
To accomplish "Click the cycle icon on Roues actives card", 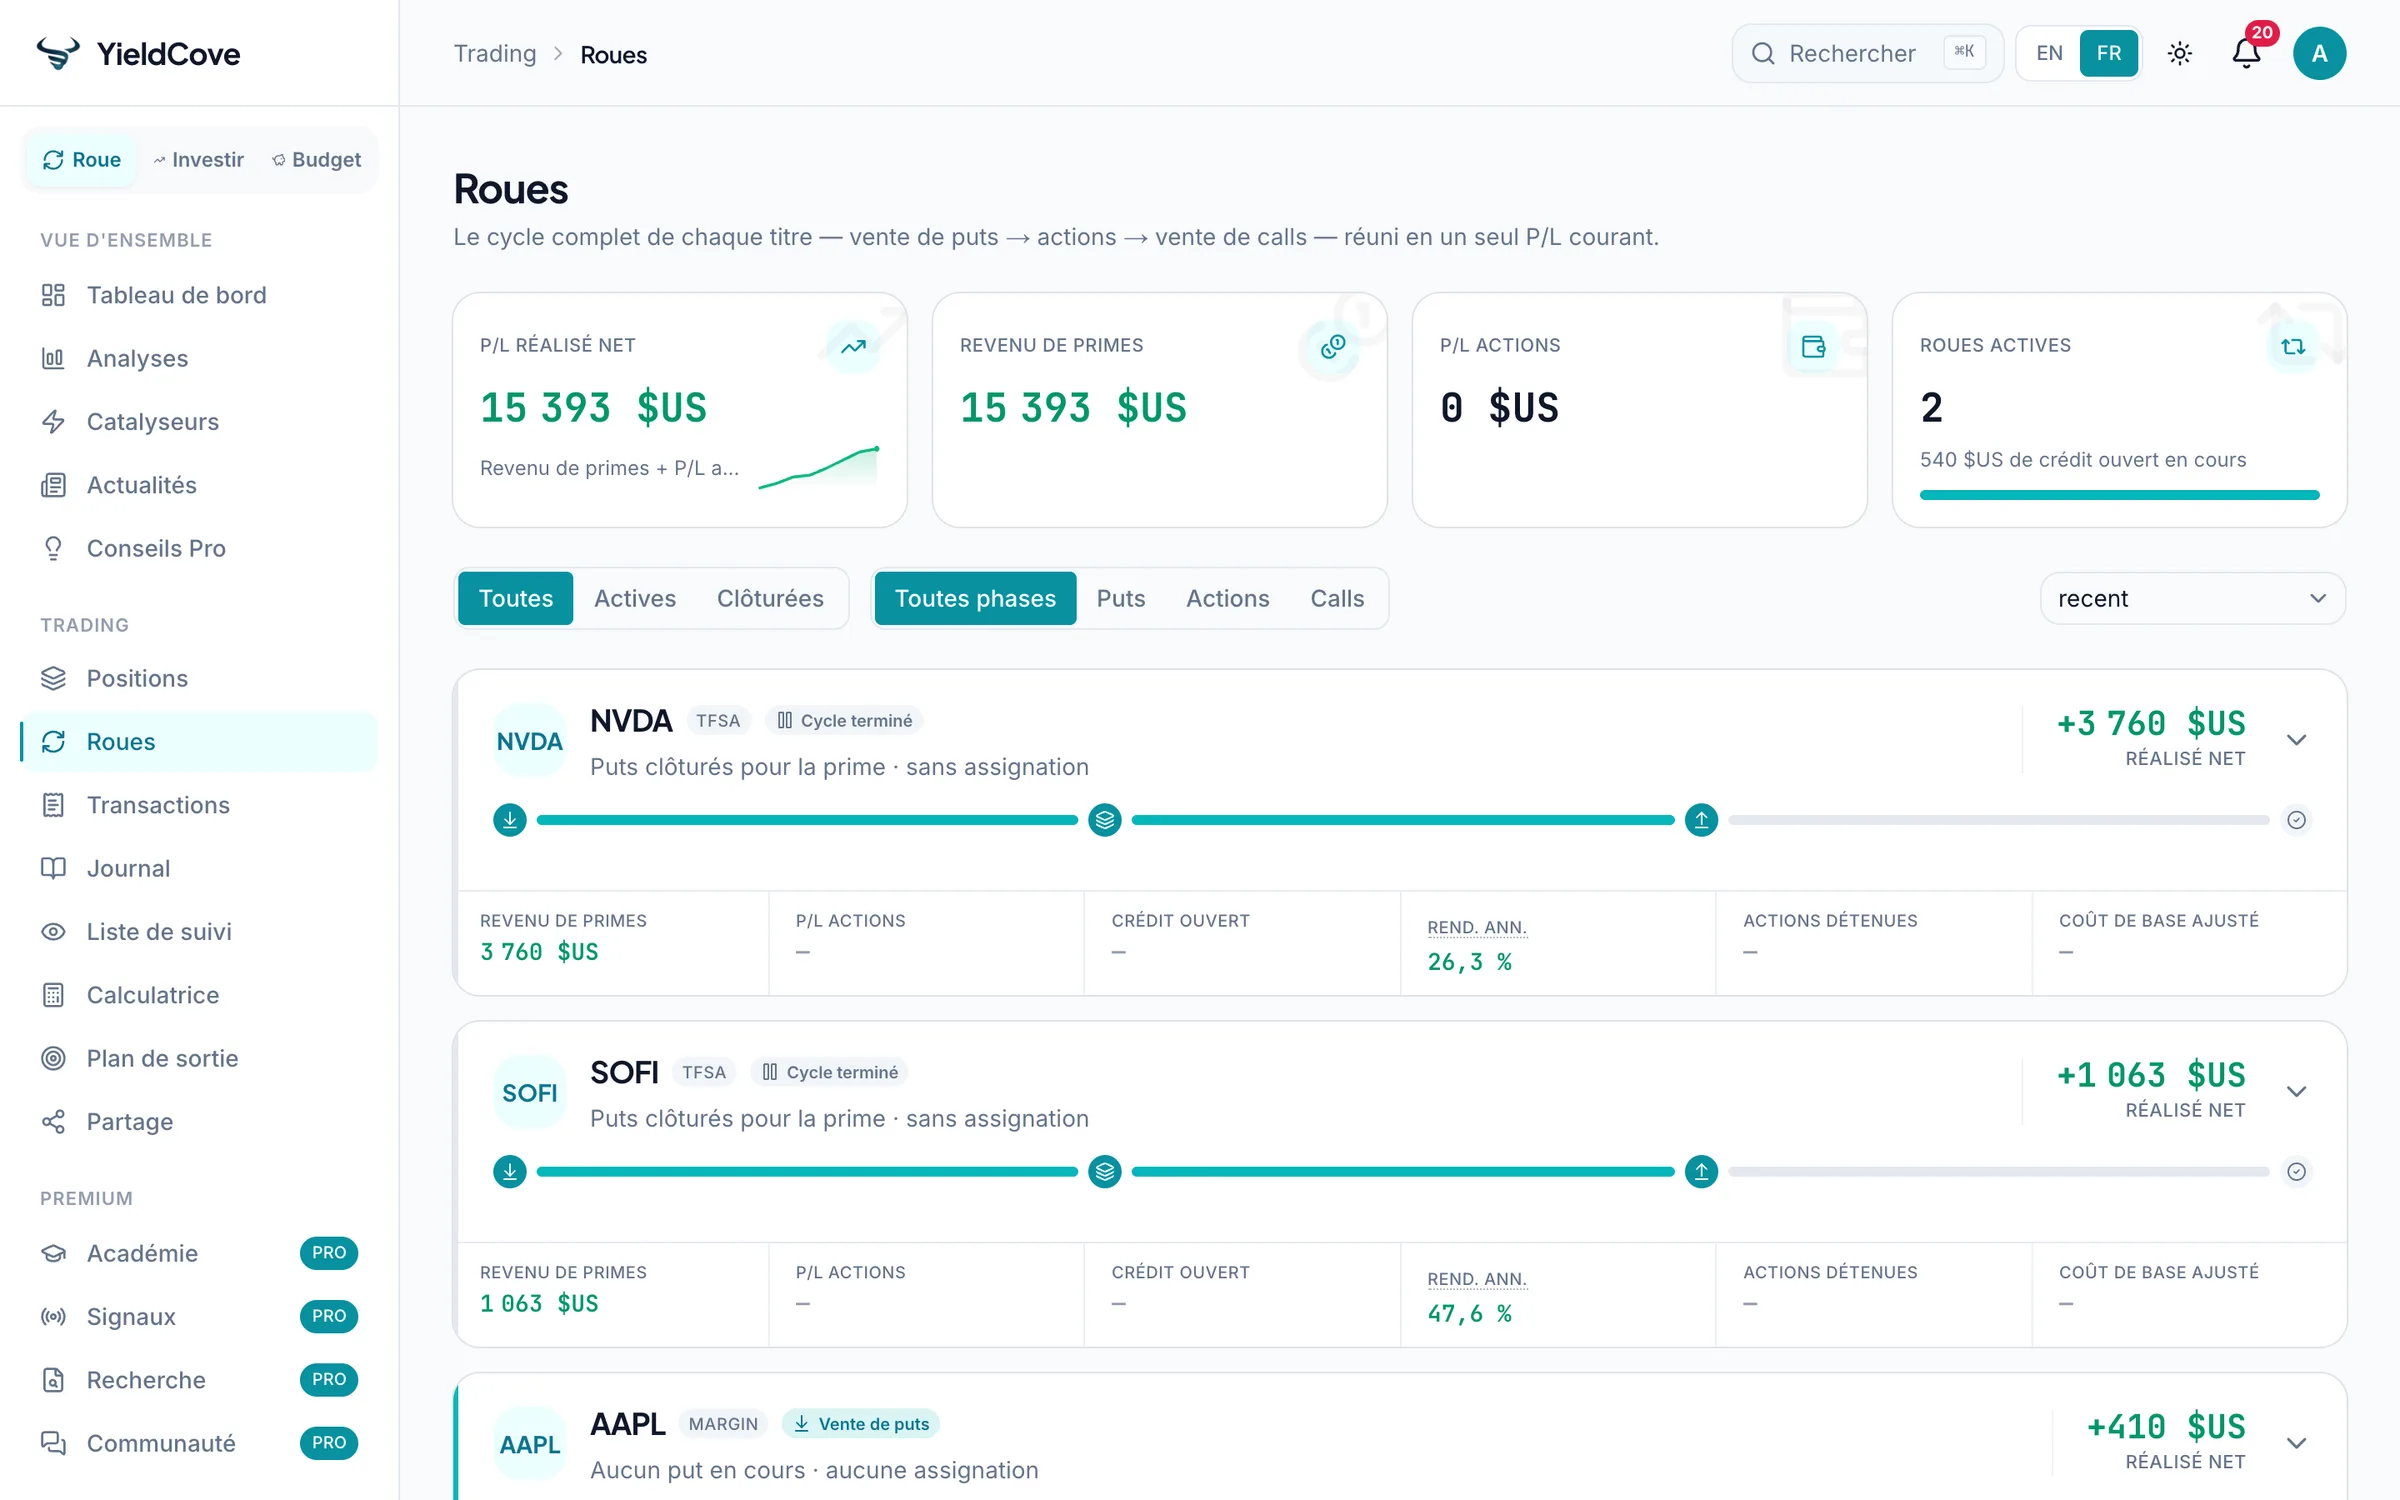I will pos(2293,346).
